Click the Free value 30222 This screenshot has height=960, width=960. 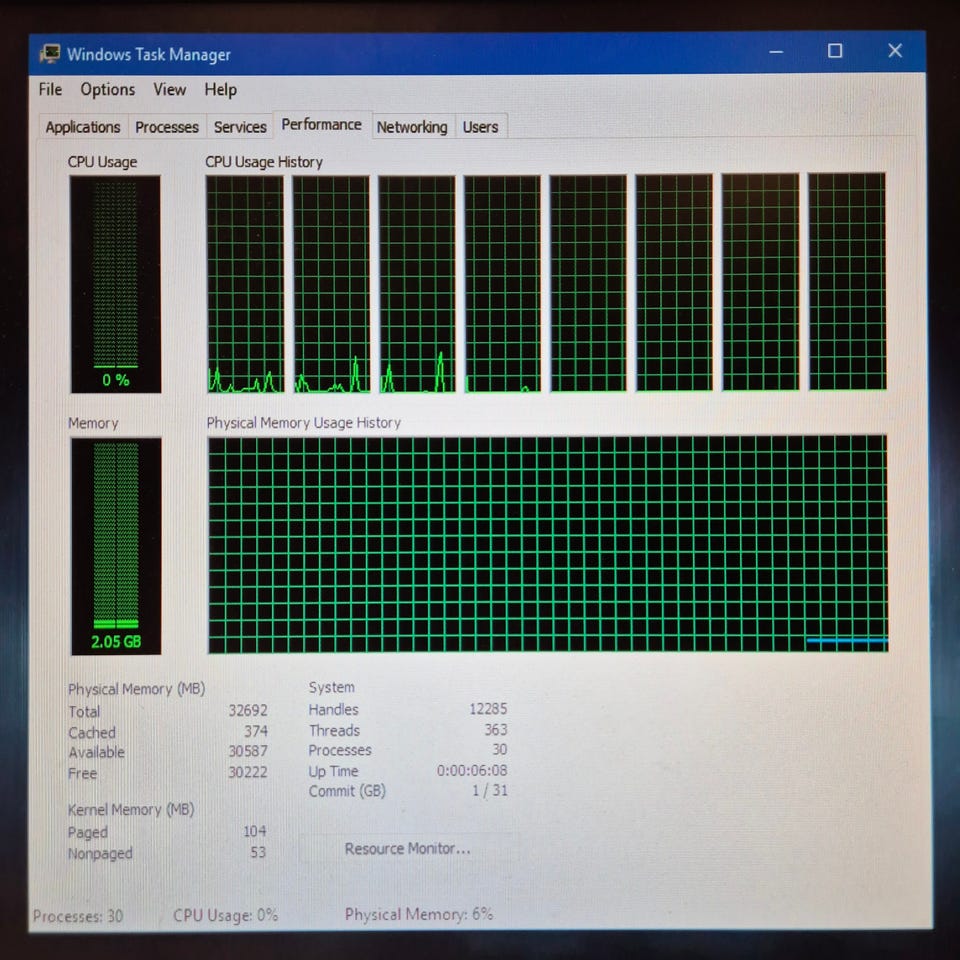[248, 772]
